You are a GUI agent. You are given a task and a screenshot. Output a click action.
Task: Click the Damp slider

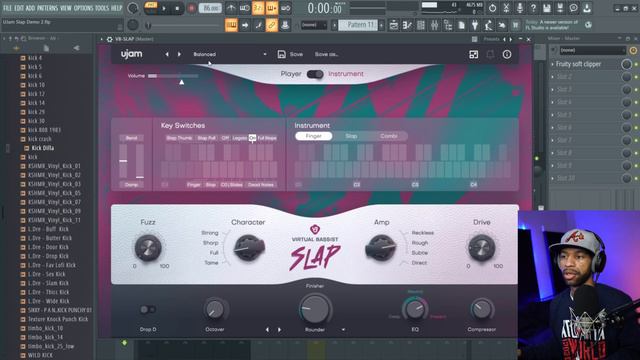click(140, 160)
